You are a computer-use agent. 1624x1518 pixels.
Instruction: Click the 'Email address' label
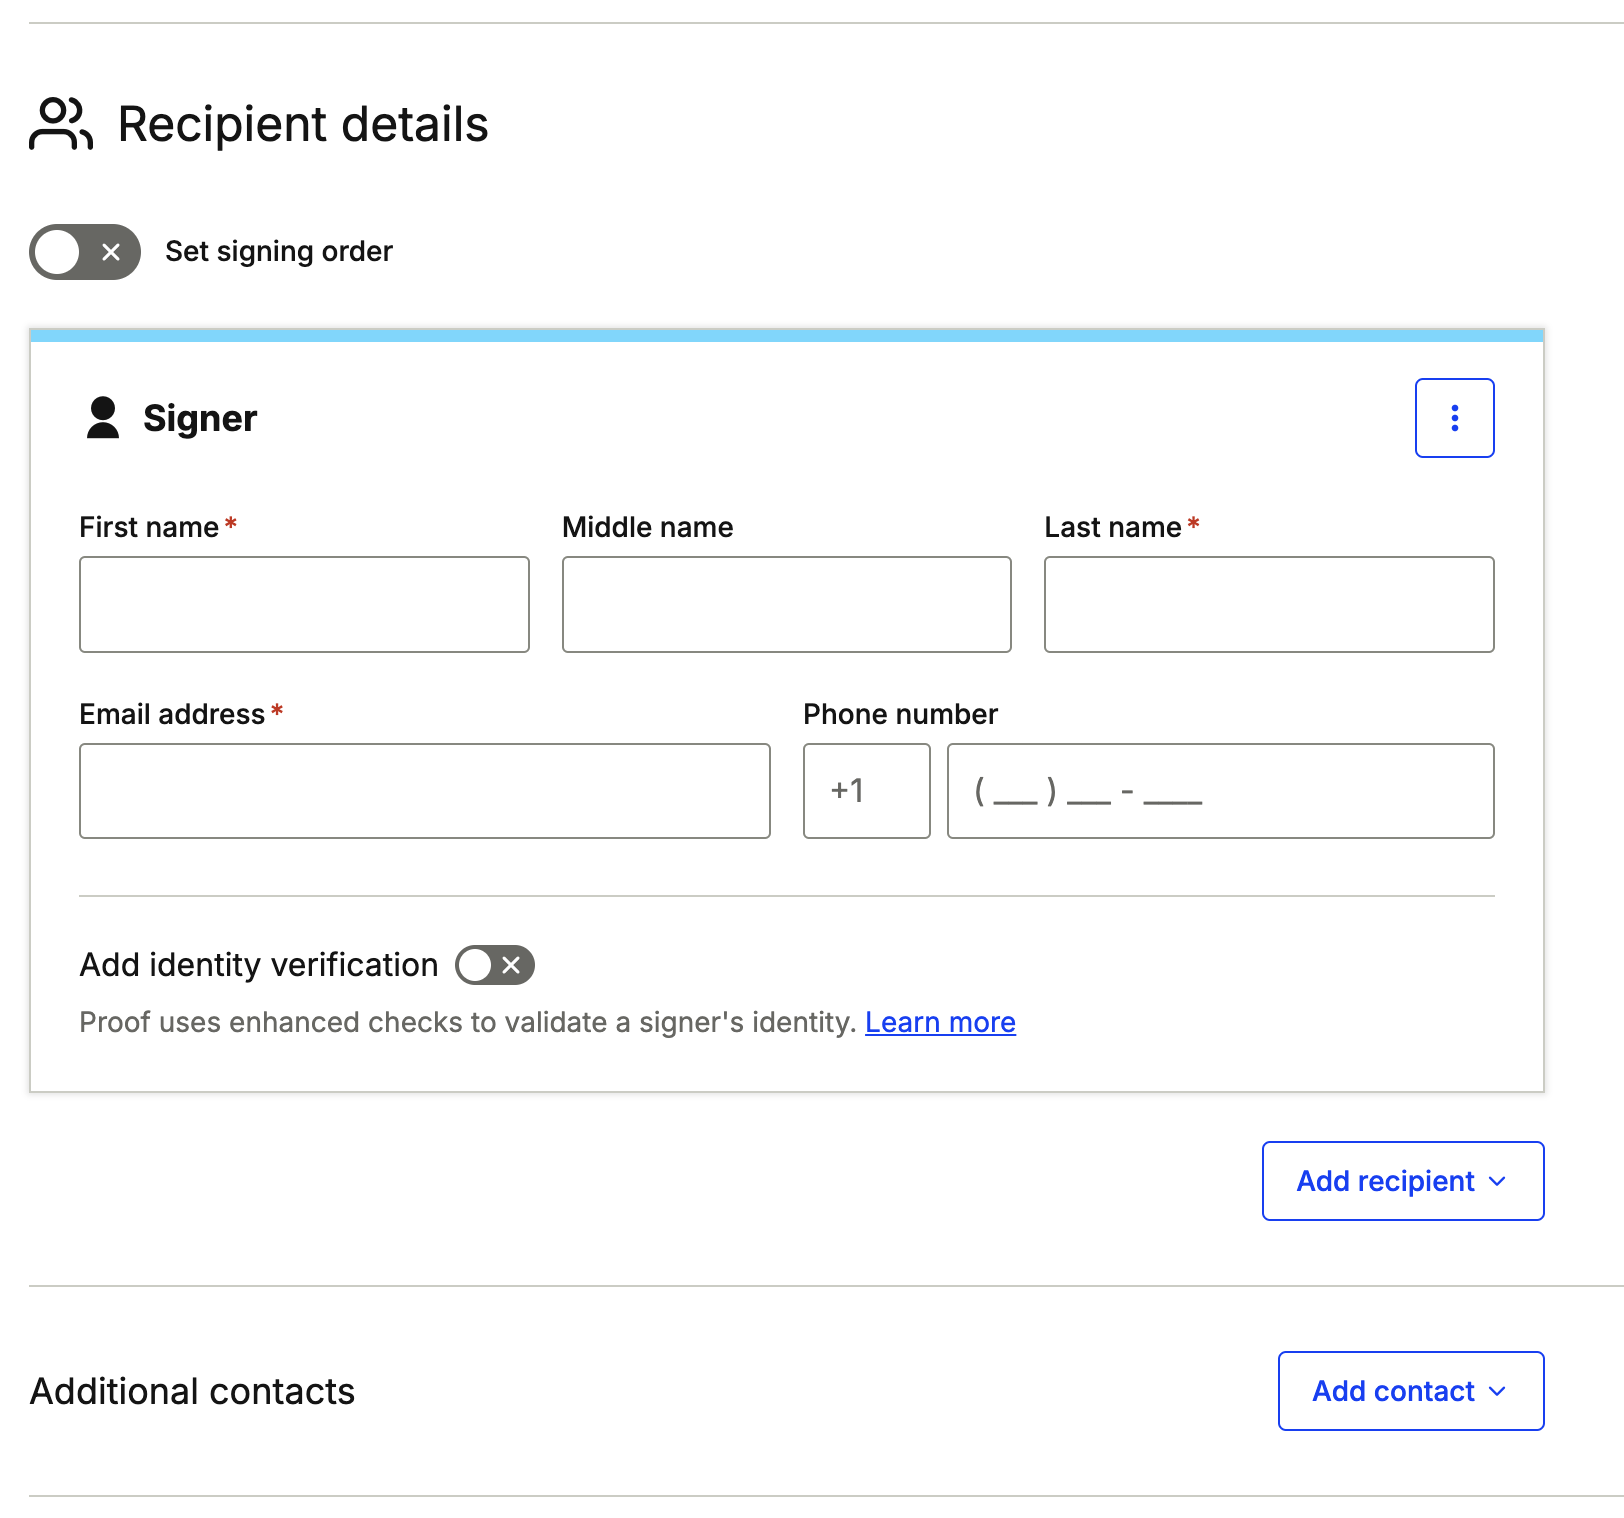[x=172, y=714]
